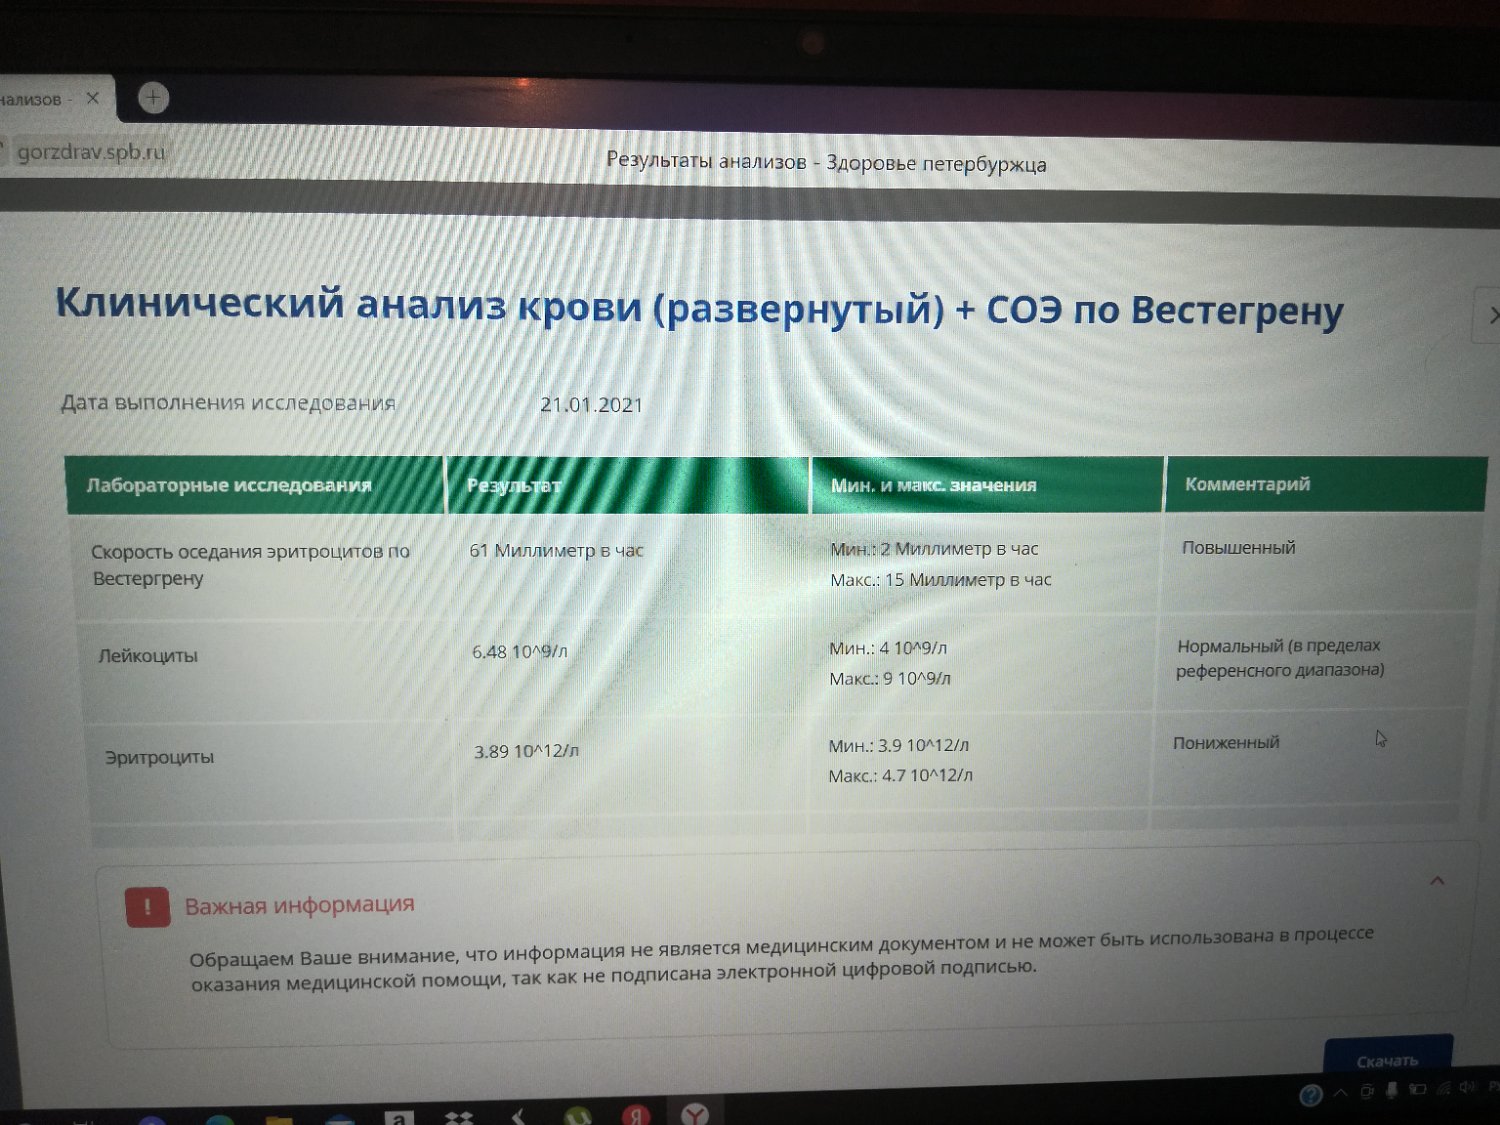Click the battery tray icon

tap(1417, 1090)
